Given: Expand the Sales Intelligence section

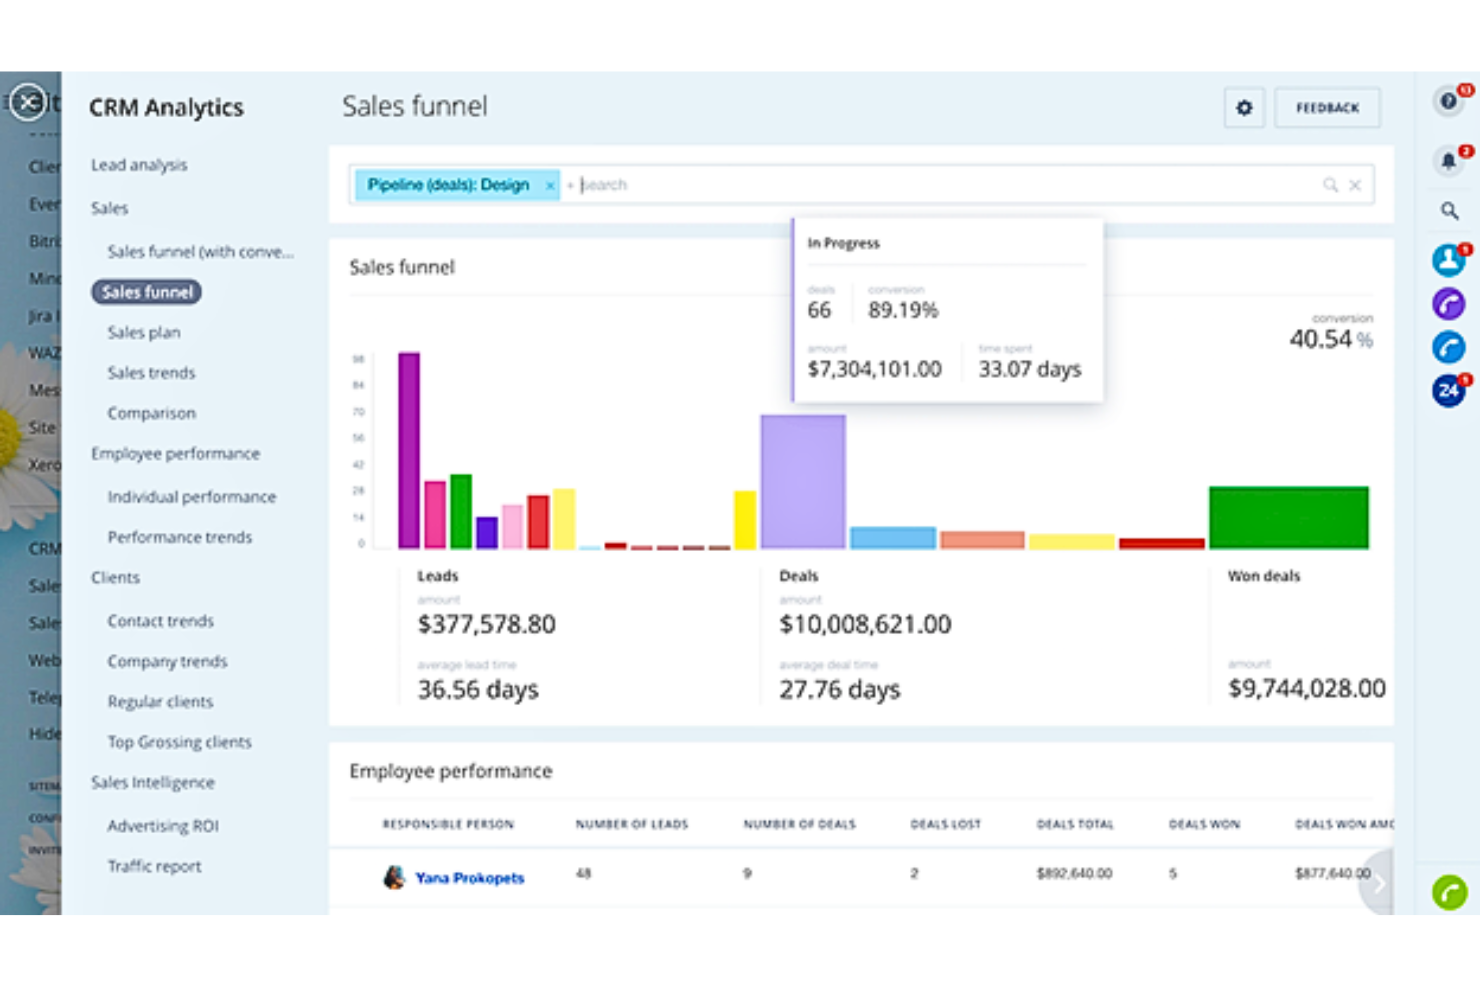Looking at the screenshot, I should tap(152, 782).
